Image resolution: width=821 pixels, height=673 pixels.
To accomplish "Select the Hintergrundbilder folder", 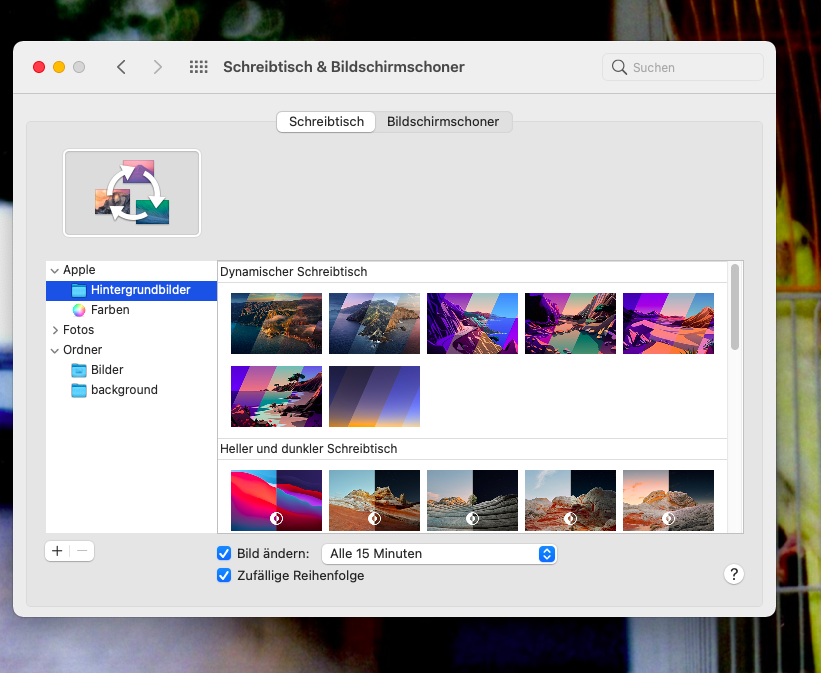I will [131, 290].
